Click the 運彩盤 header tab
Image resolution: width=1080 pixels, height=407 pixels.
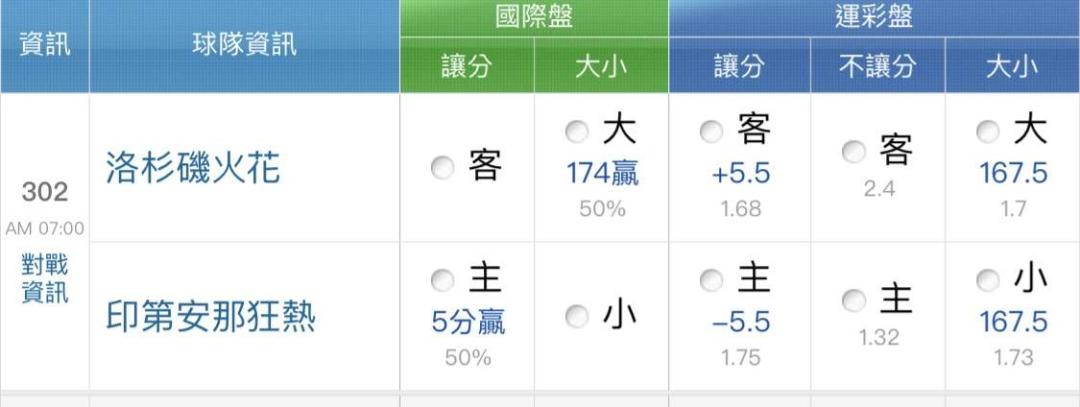click(x=873, y=18)
